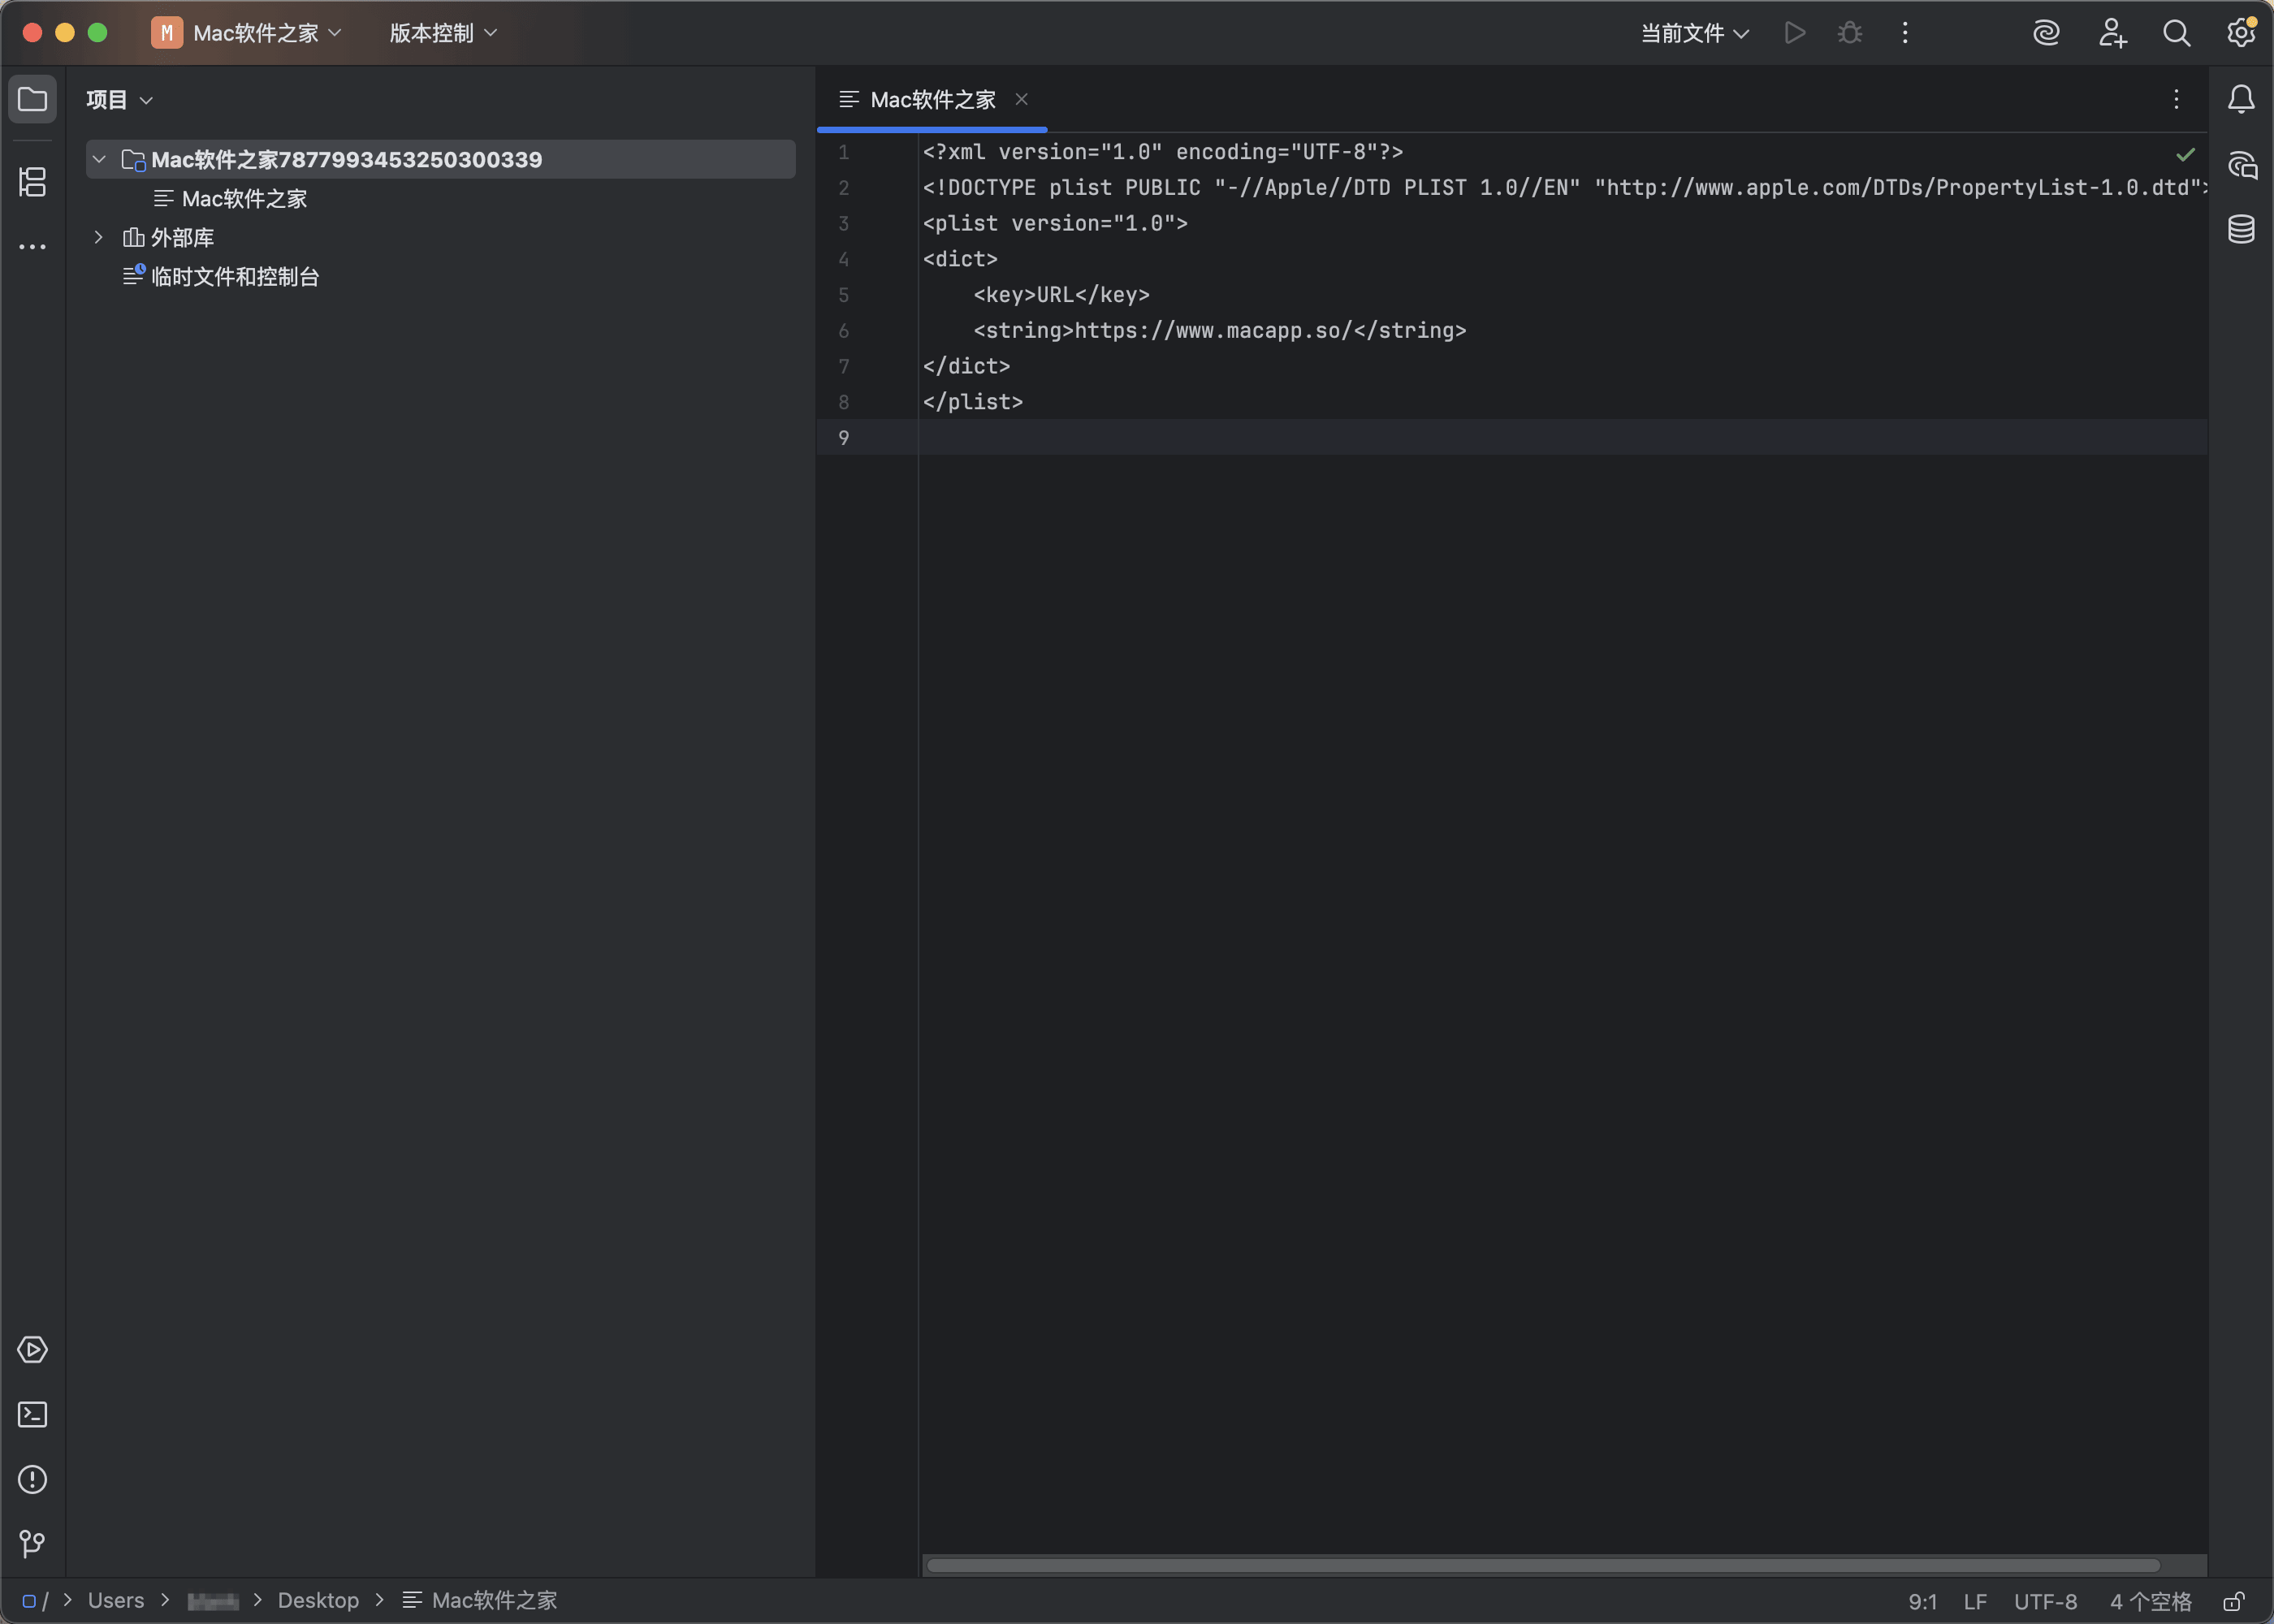Open the Database tool window
This screenshot has width=2274, height=1624.
[x=2241, y=229]
